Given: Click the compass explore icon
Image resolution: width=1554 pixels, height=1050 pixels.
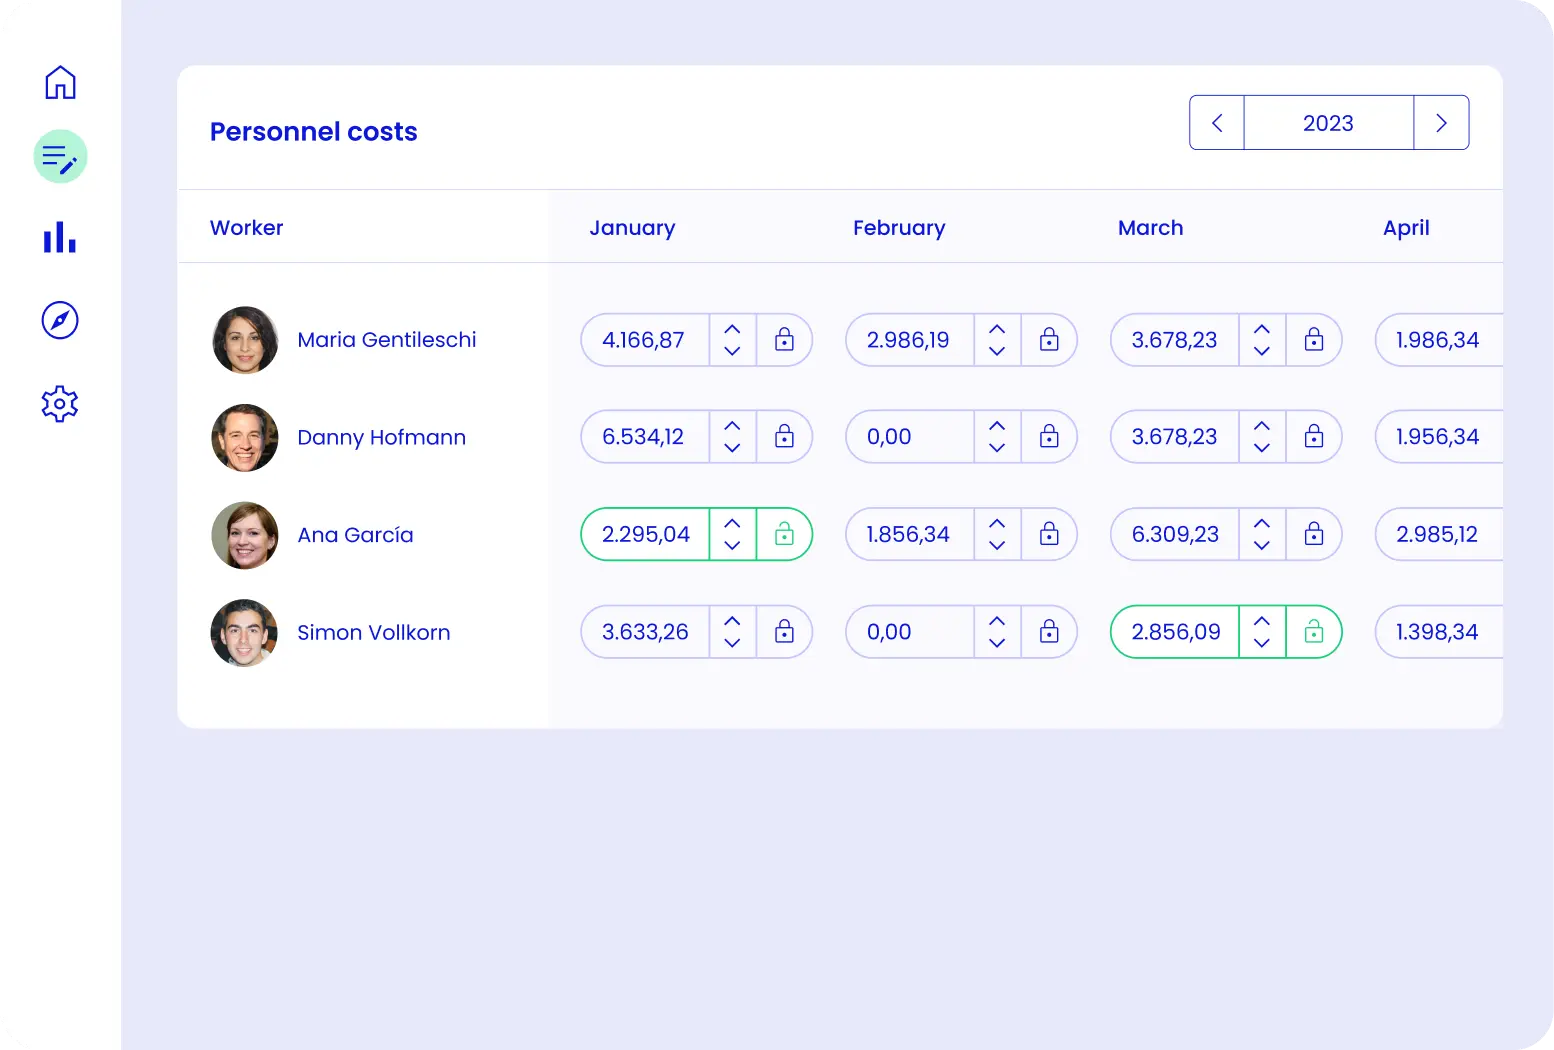Looking at the screenshot, I should coord(60,321).
